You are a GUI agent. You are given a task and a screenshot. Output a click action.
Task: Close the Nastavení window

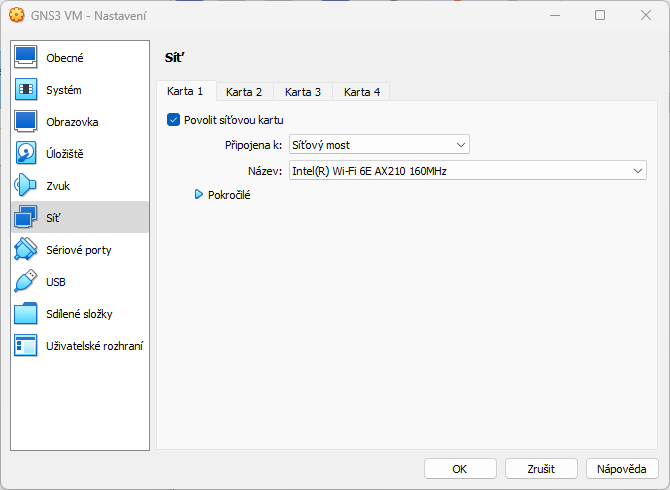click(x=646, y=15)
